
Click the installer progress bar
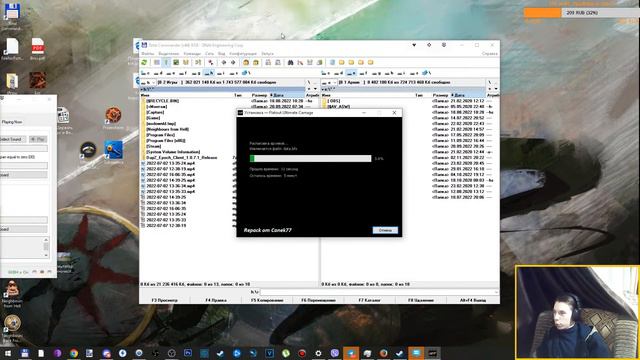click(x=310, y=158)
